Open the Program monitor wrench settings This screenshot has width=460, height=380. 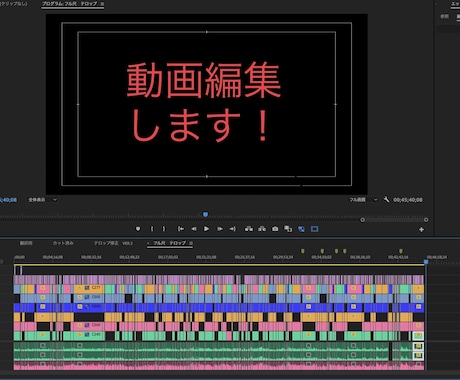(x=386, y=199)
